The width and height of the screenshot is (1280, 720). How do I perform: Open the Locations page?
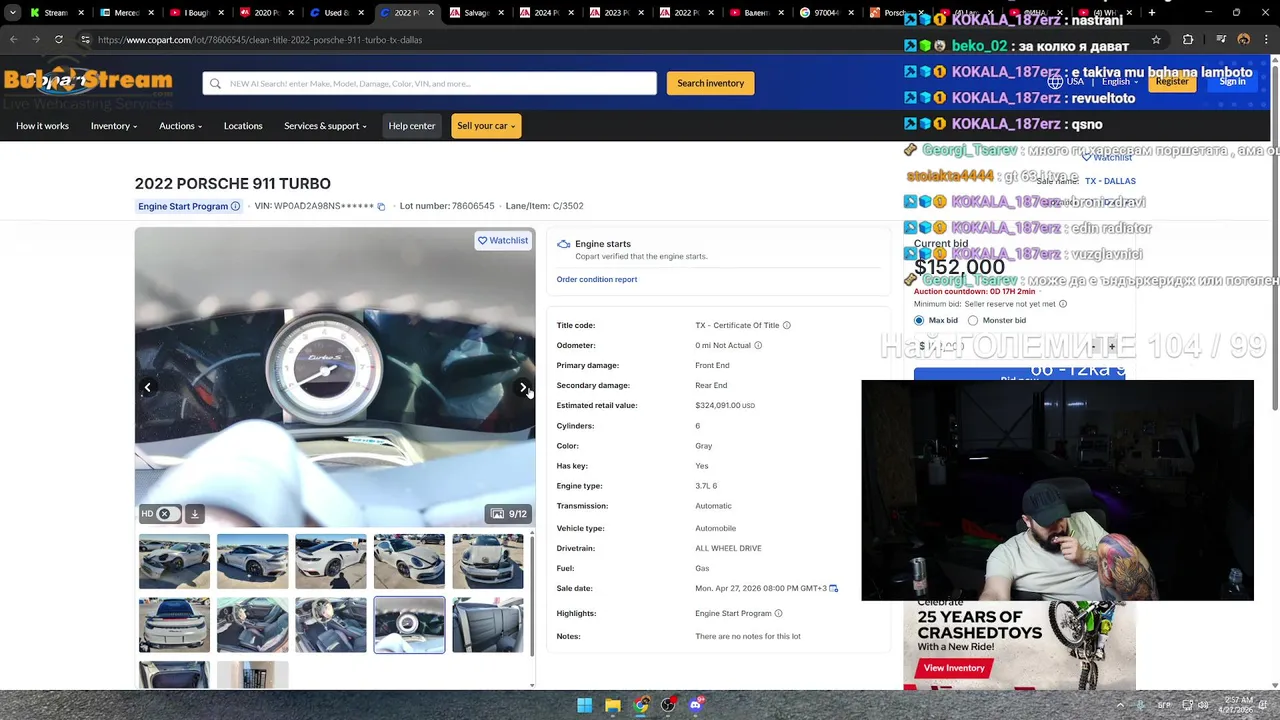click(x=243, y=126)
